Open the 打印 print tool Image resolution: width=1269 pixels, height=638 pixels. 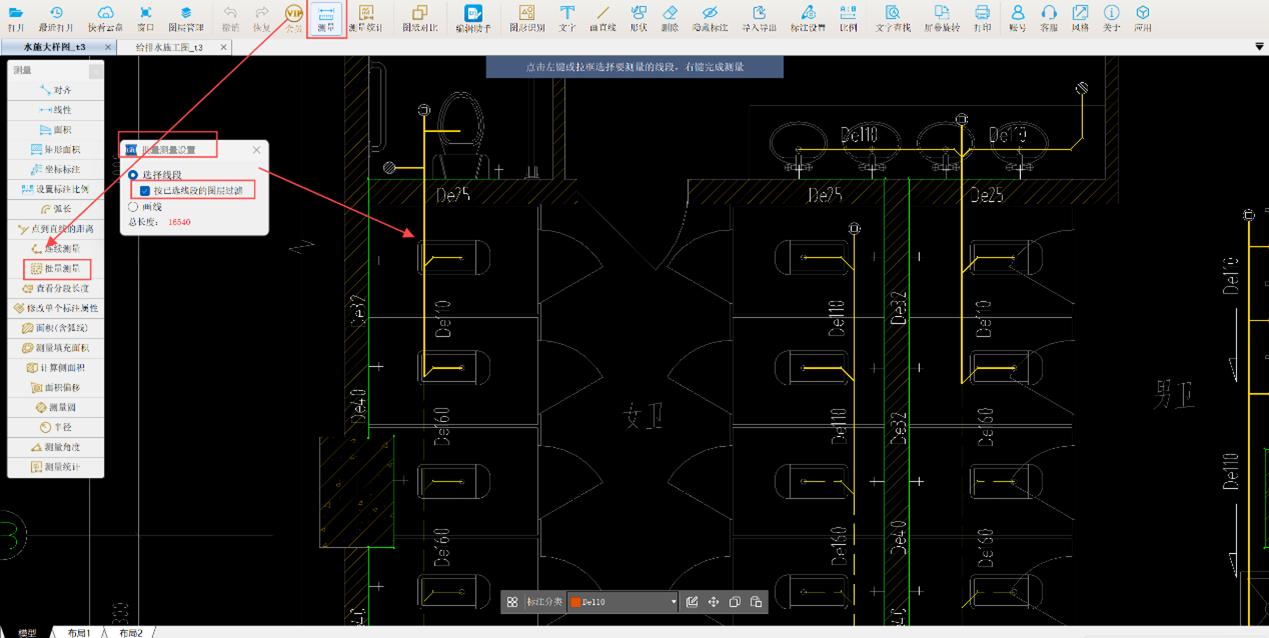982,18
